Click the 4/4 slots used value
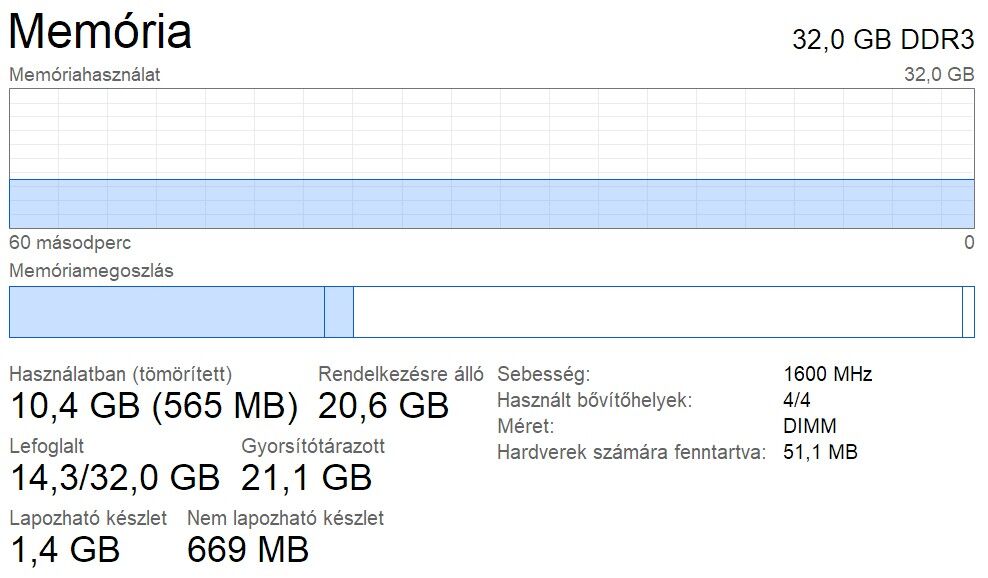 point(799,401)
